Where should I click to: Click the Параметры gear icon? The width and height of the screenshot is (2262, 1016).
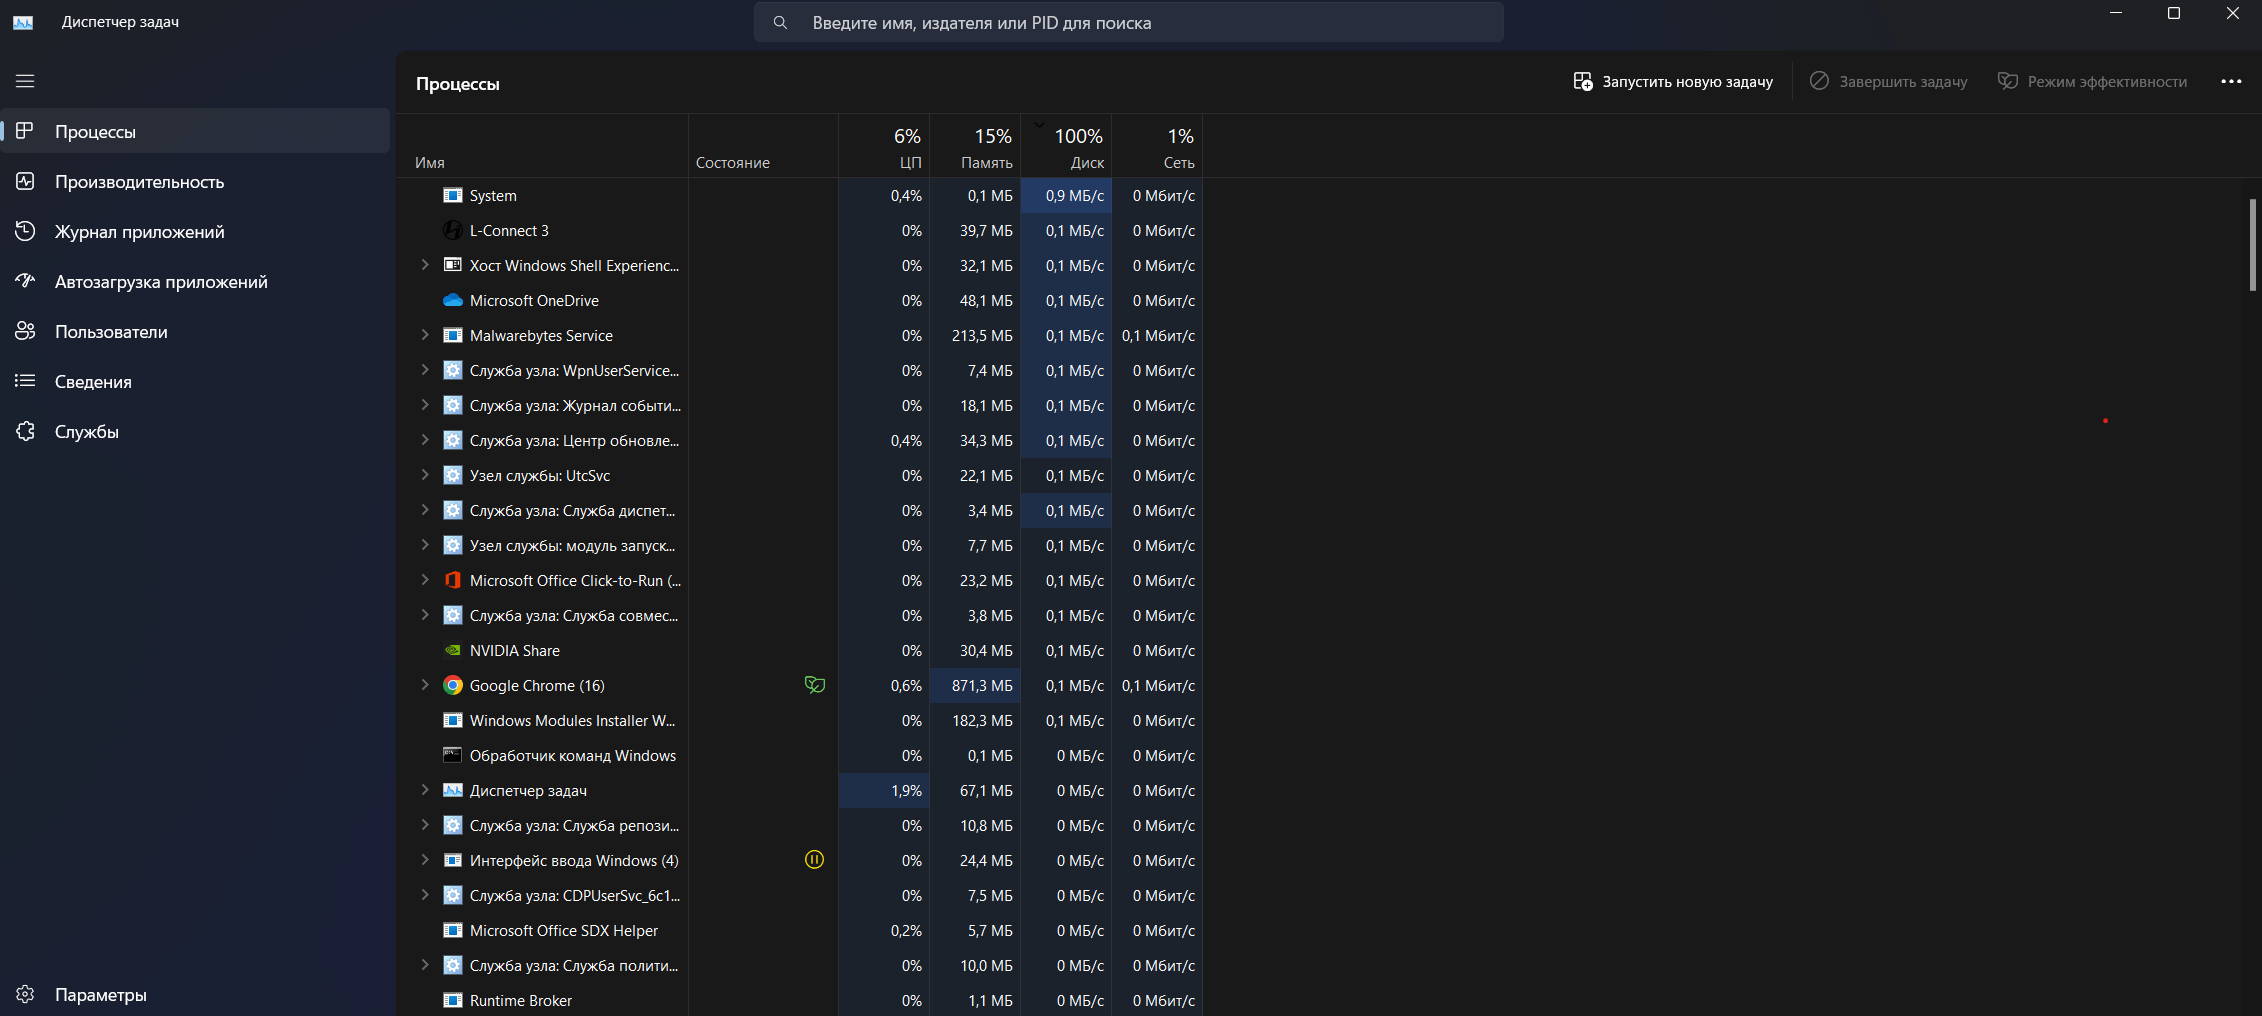(25, 994)
